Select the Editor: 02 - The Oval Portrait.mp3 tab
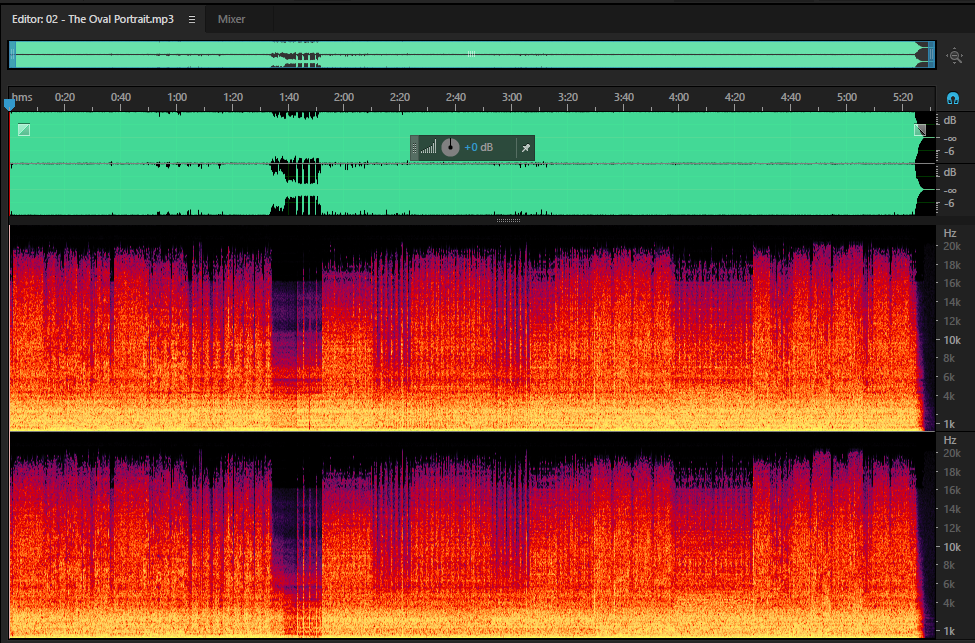This screenshot has width=975, height=643. pos(93,19)
